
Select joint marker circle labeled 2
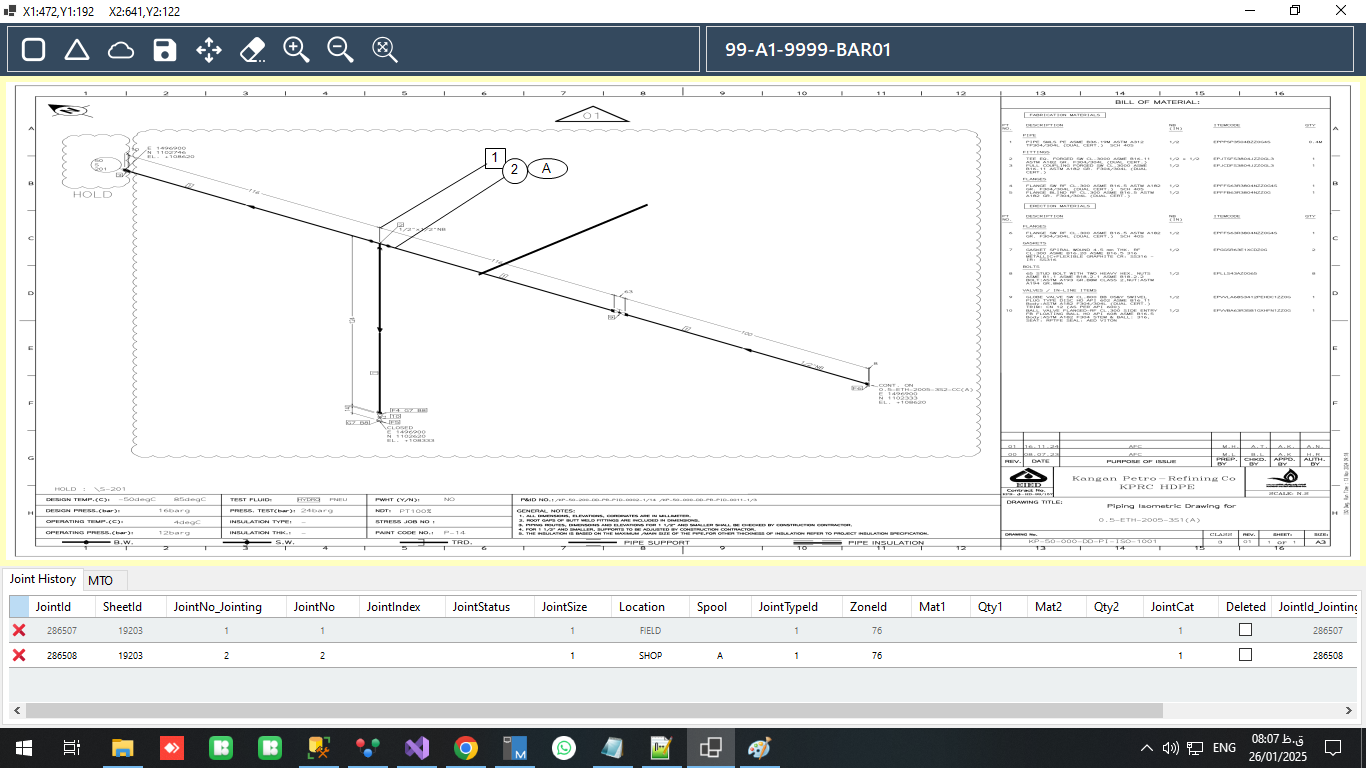tap(514, 170)
